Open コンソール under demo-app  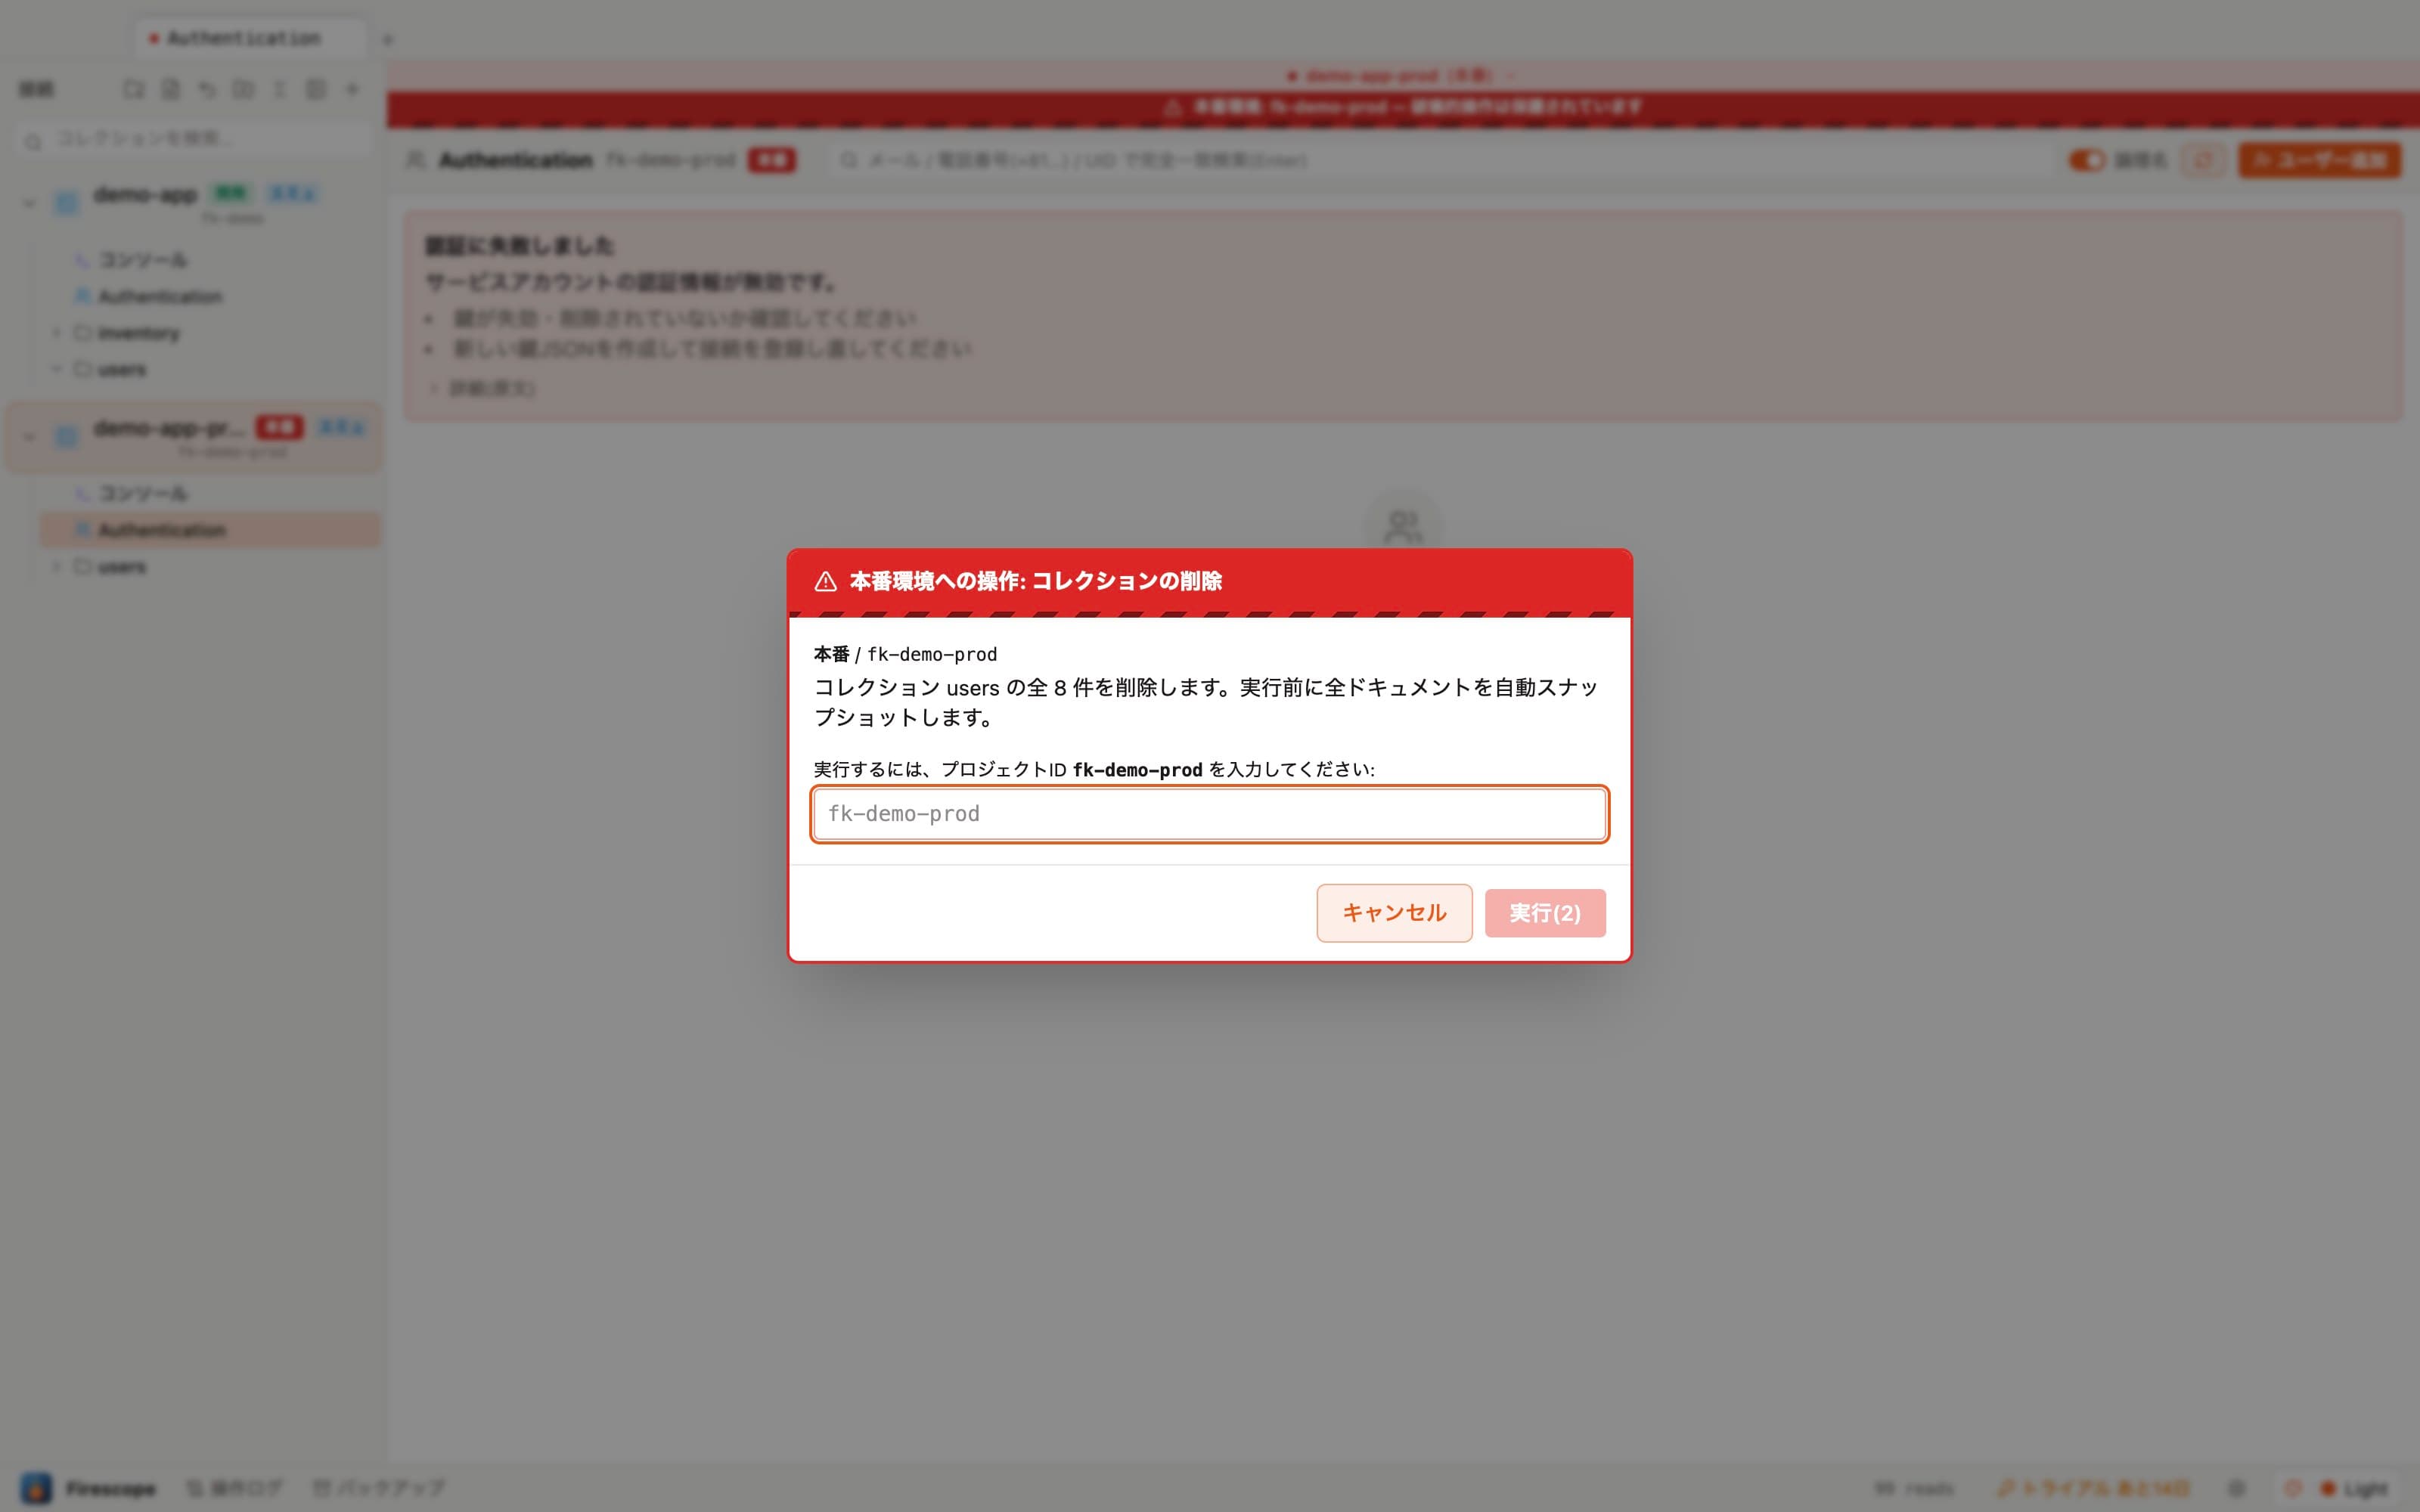click(x=143, y=260)
